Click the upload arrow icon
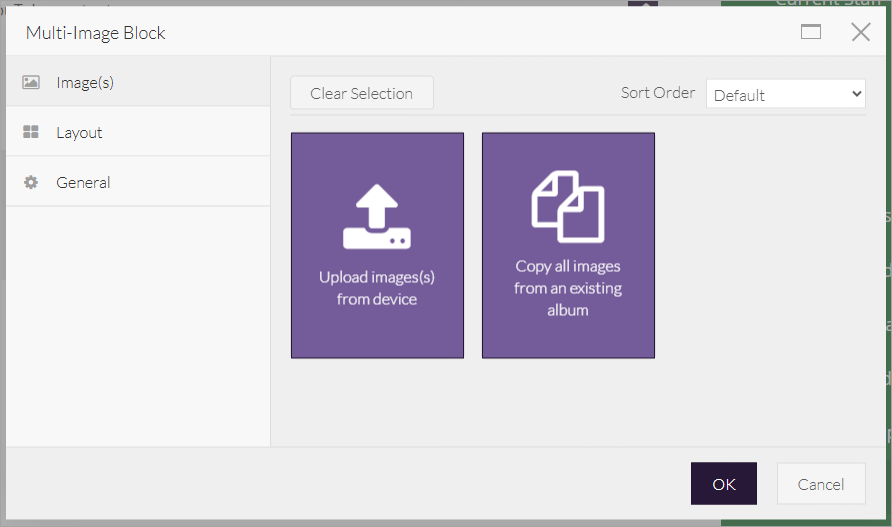892x527 pixels. [x=377, y=216]
